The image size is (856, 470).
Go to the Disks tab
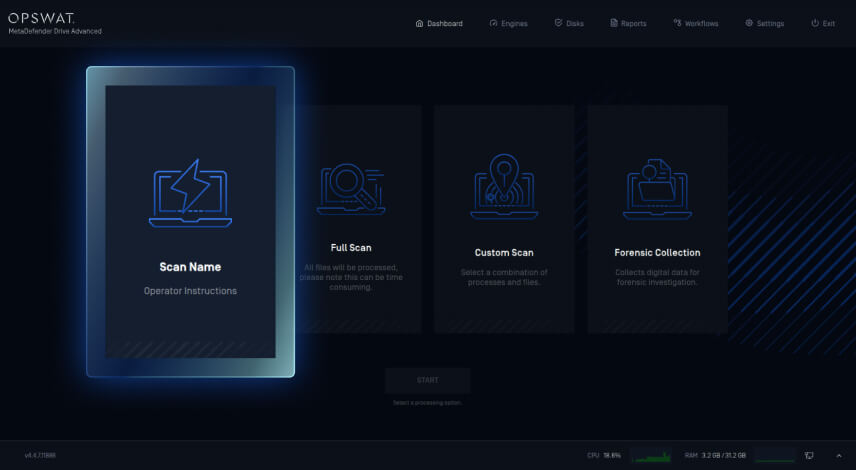(x=569, y=23)
